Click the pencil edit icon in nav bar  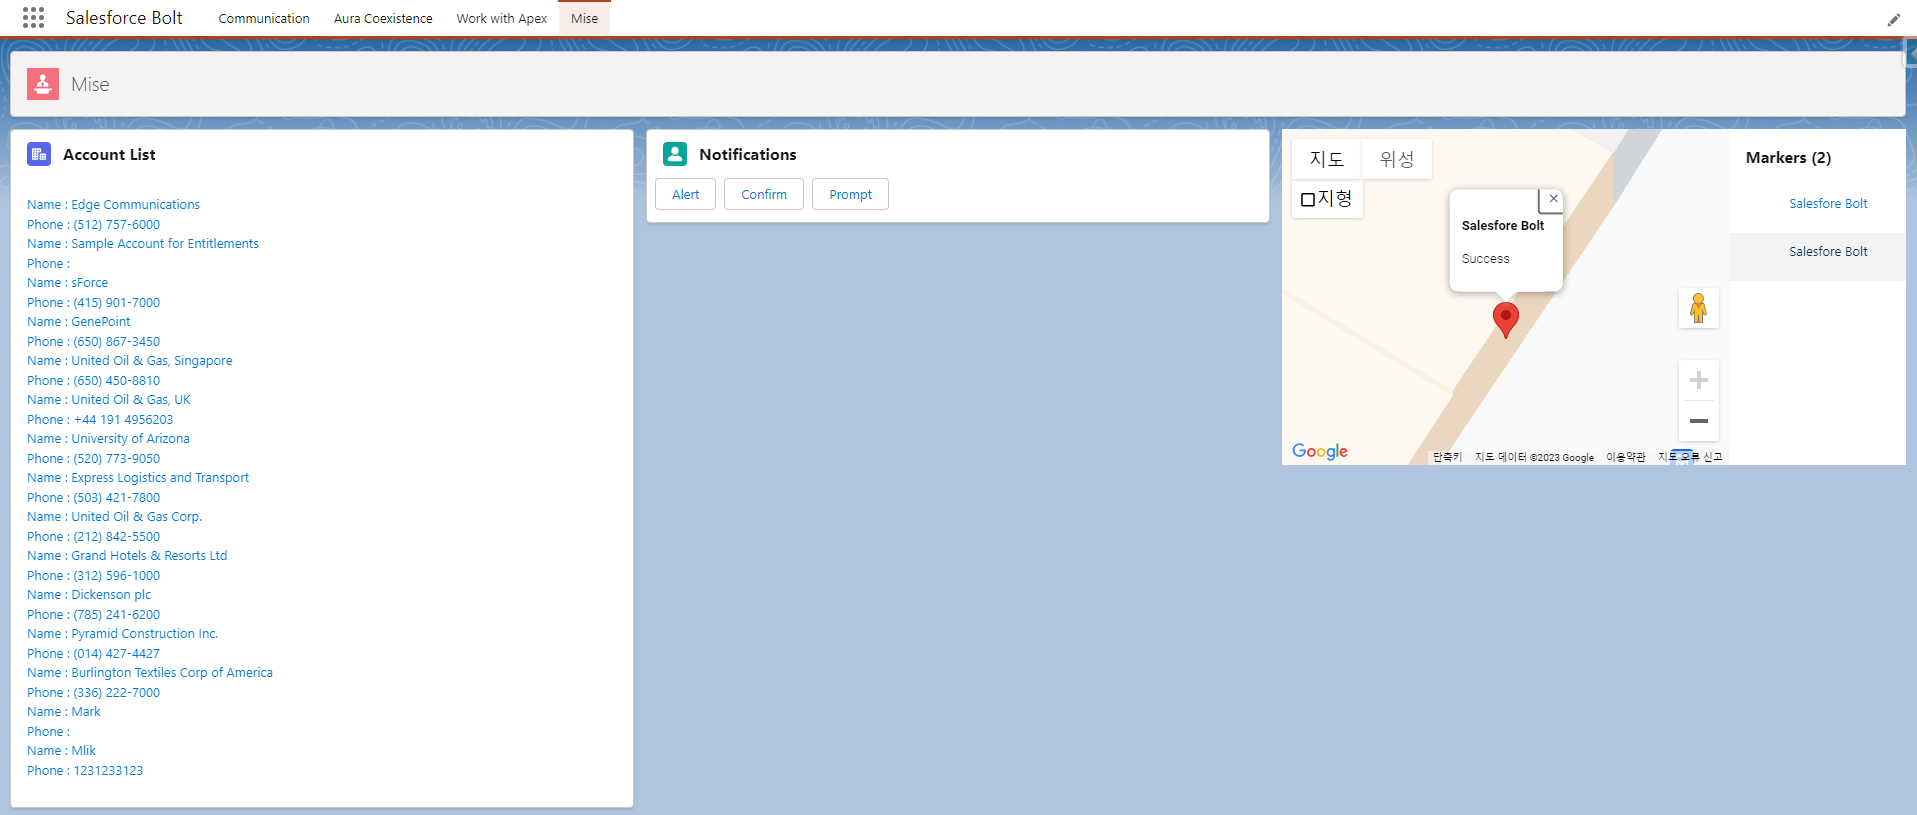point(1893,19)
